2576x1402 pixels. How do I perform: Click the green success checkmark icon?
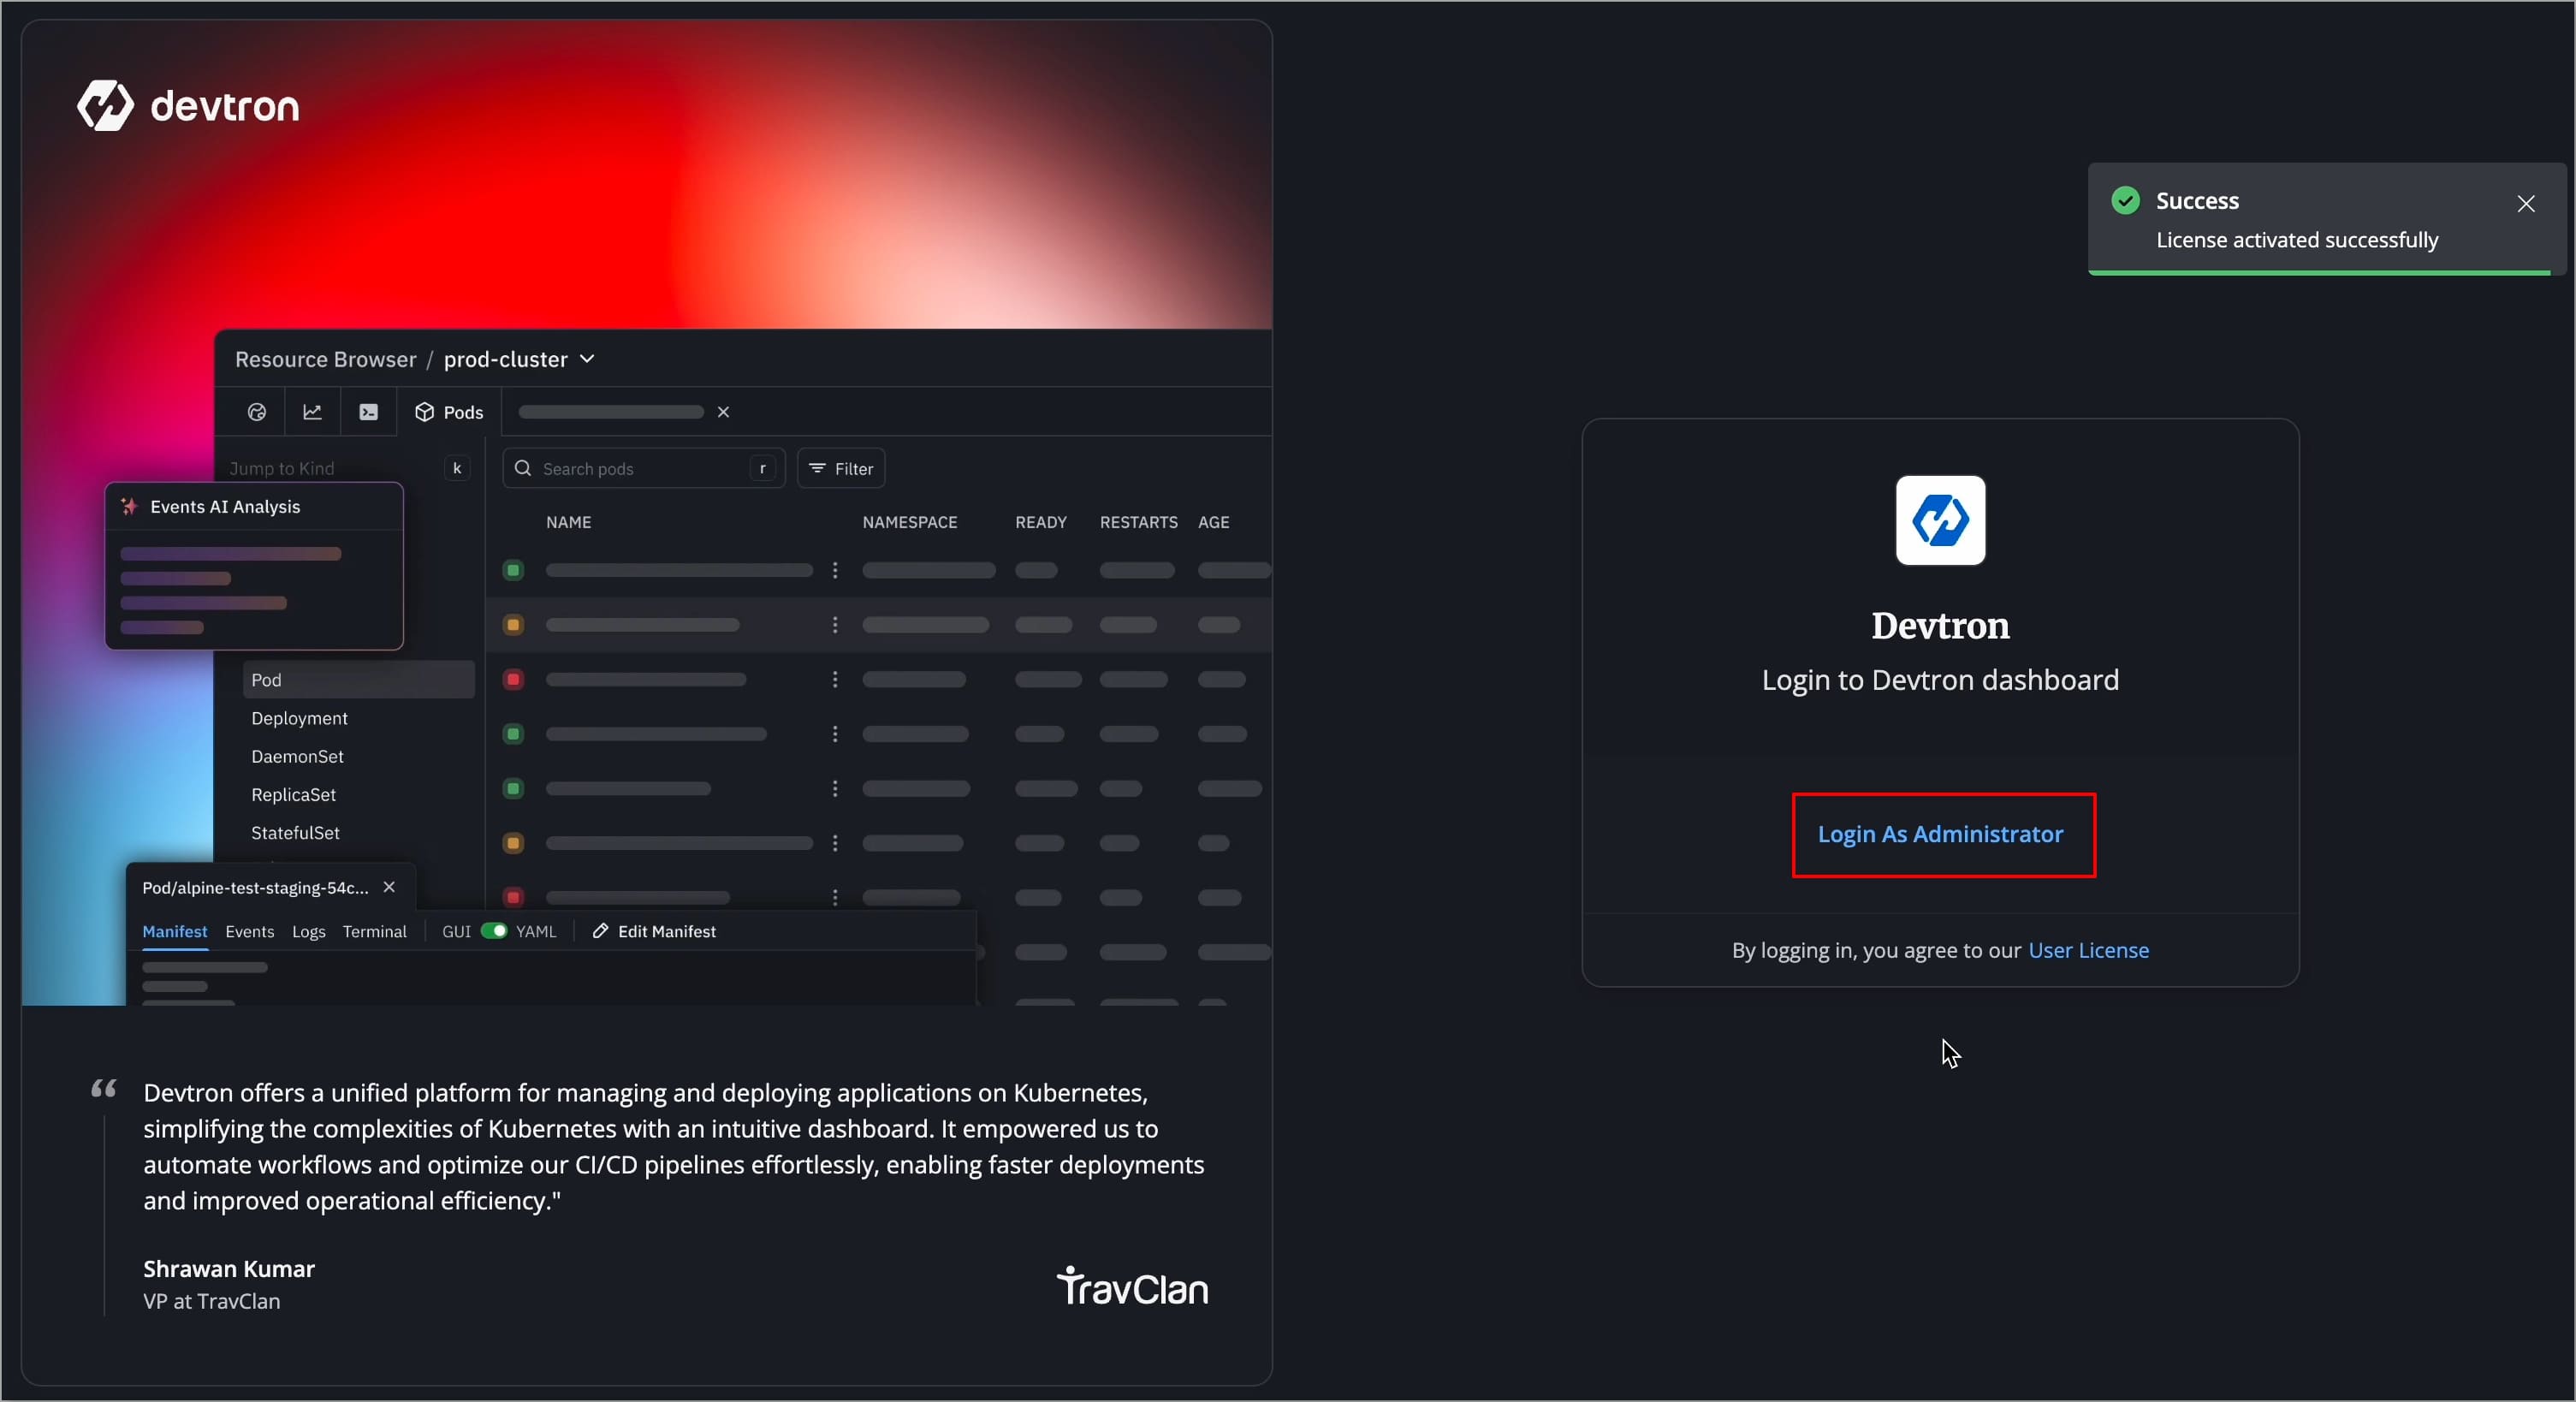pos(2125,200)
